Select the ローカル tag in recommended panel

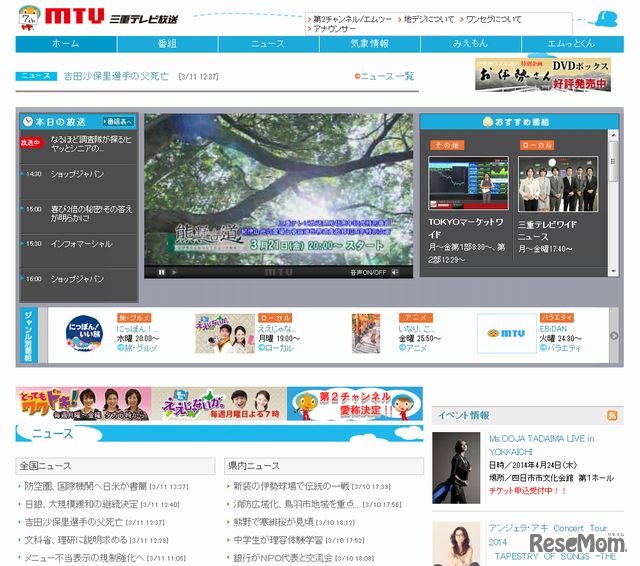537,145
